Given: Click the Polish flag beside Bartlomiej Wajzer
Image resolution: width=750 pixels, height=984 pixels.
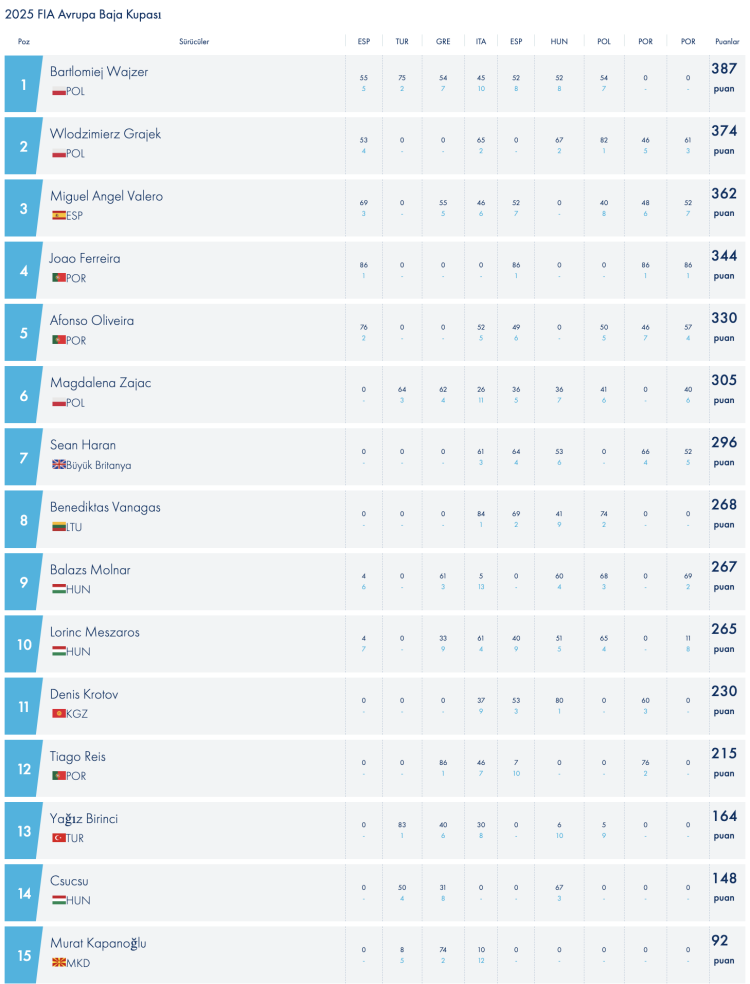Looking at the screenshot, I should 59,92.
